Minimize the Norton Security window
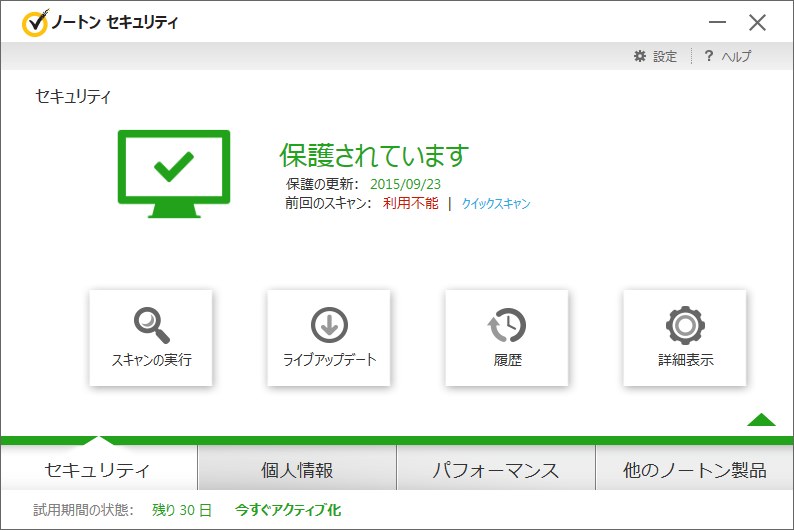Screen dimensions: 794x530 click(x=717, y=22)
